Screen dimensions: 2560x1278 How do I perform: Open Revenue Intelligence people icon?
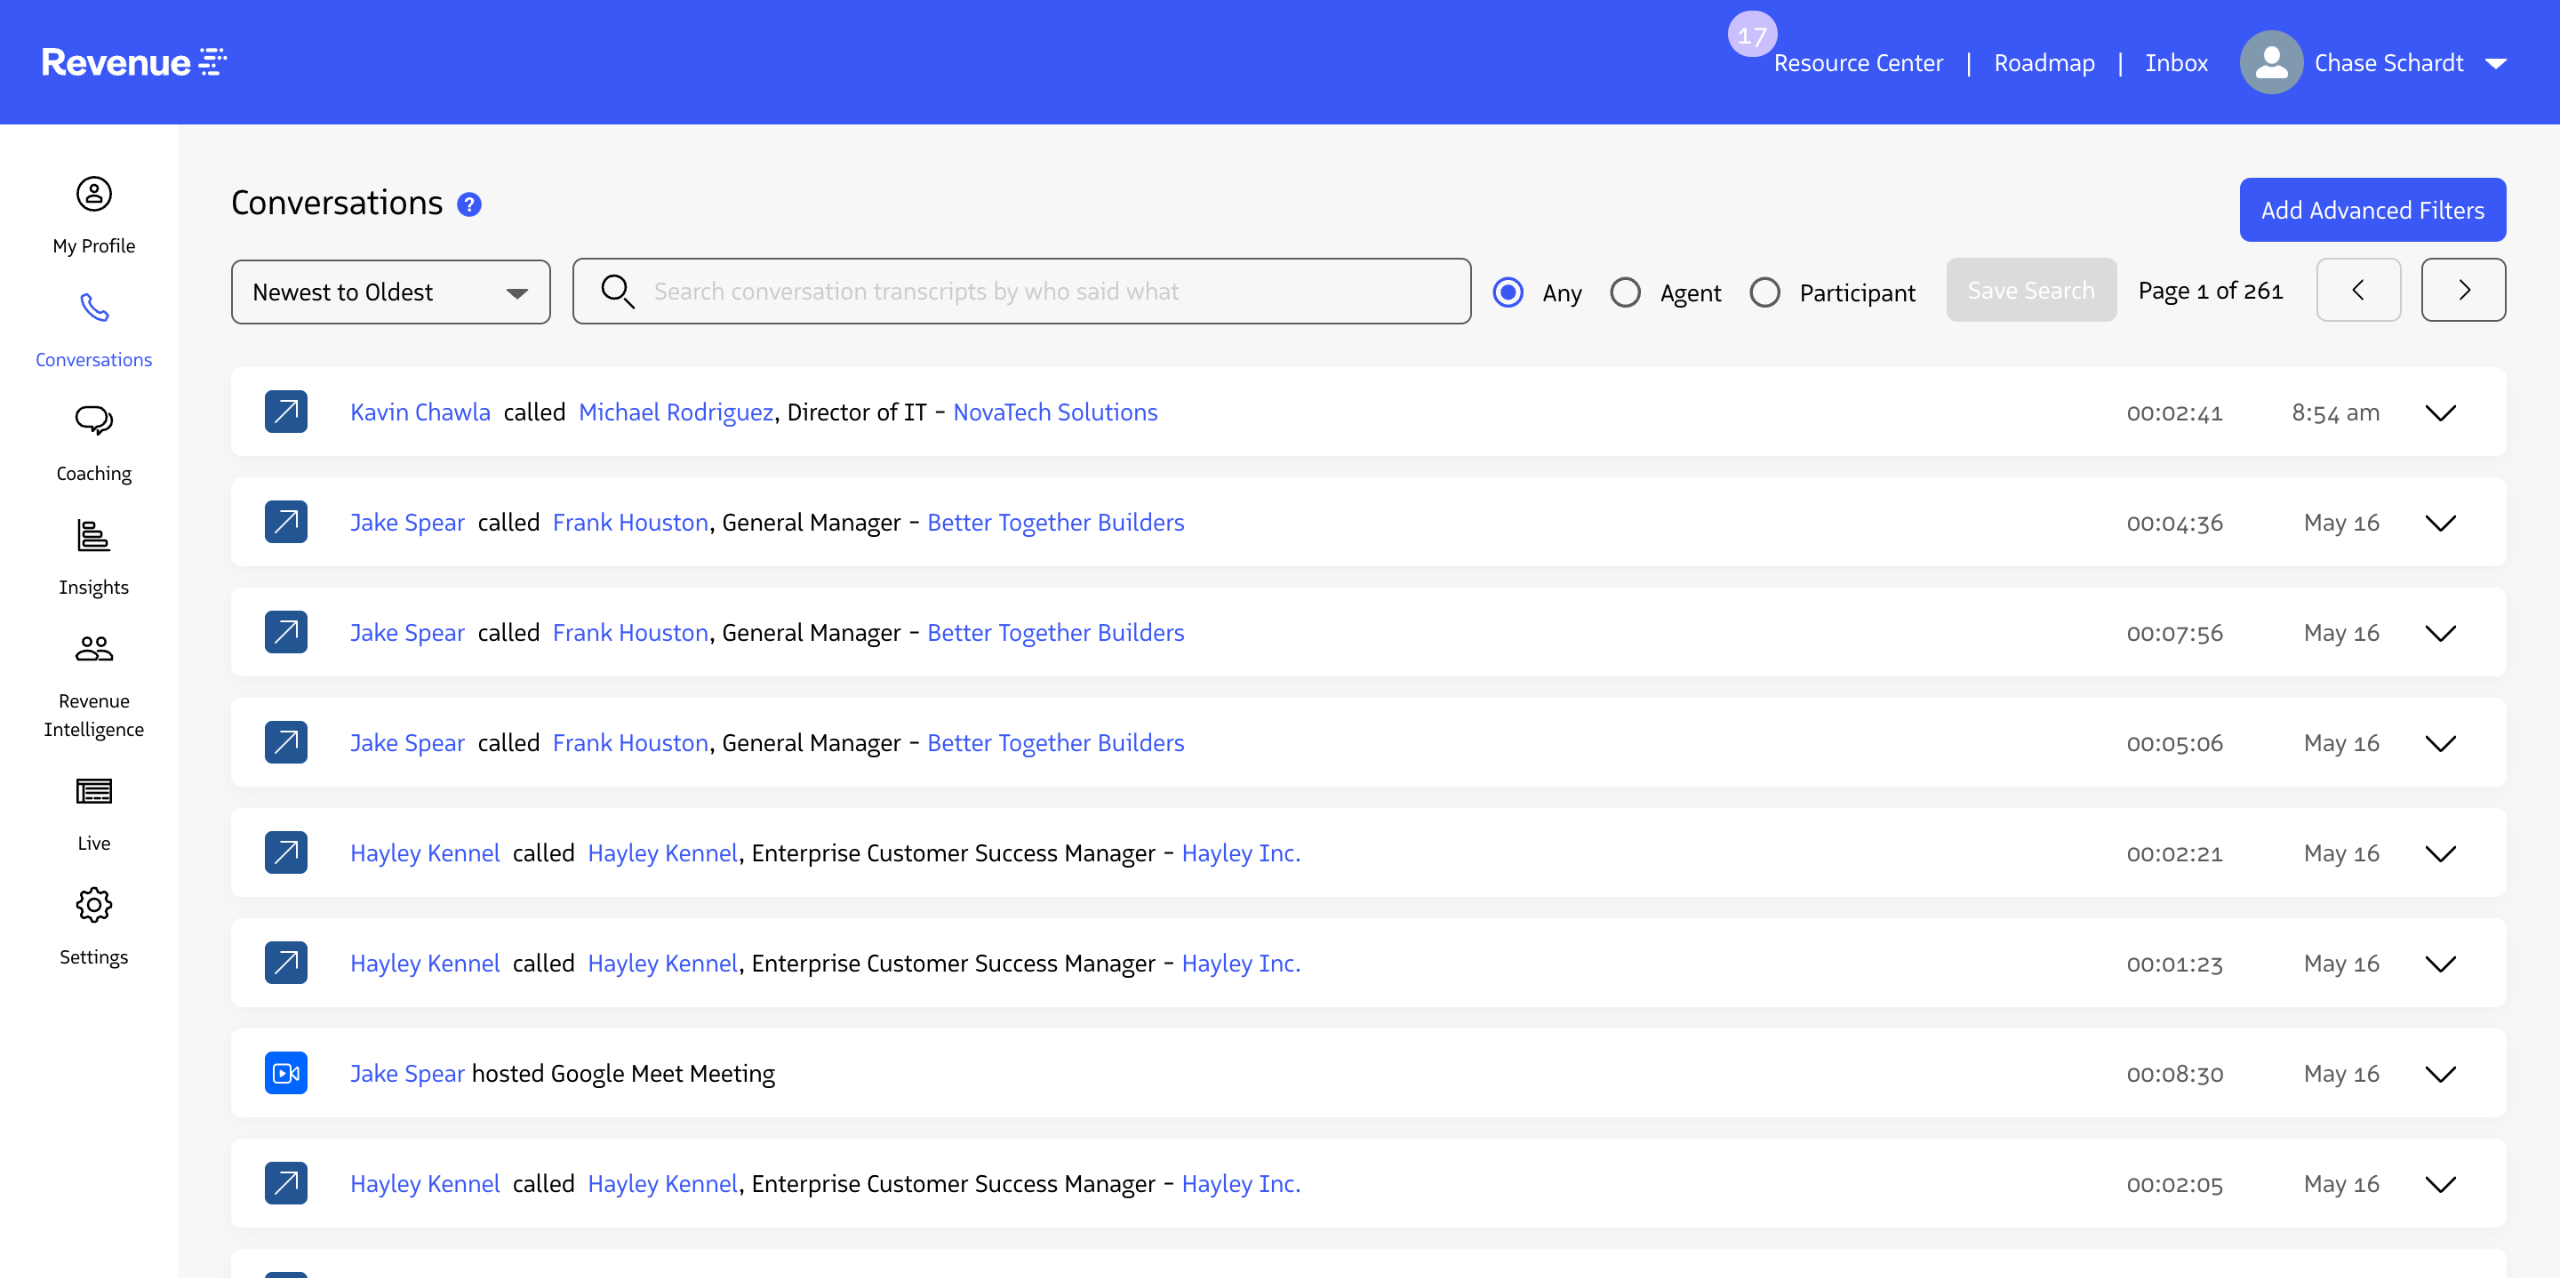tap(94, 649)
